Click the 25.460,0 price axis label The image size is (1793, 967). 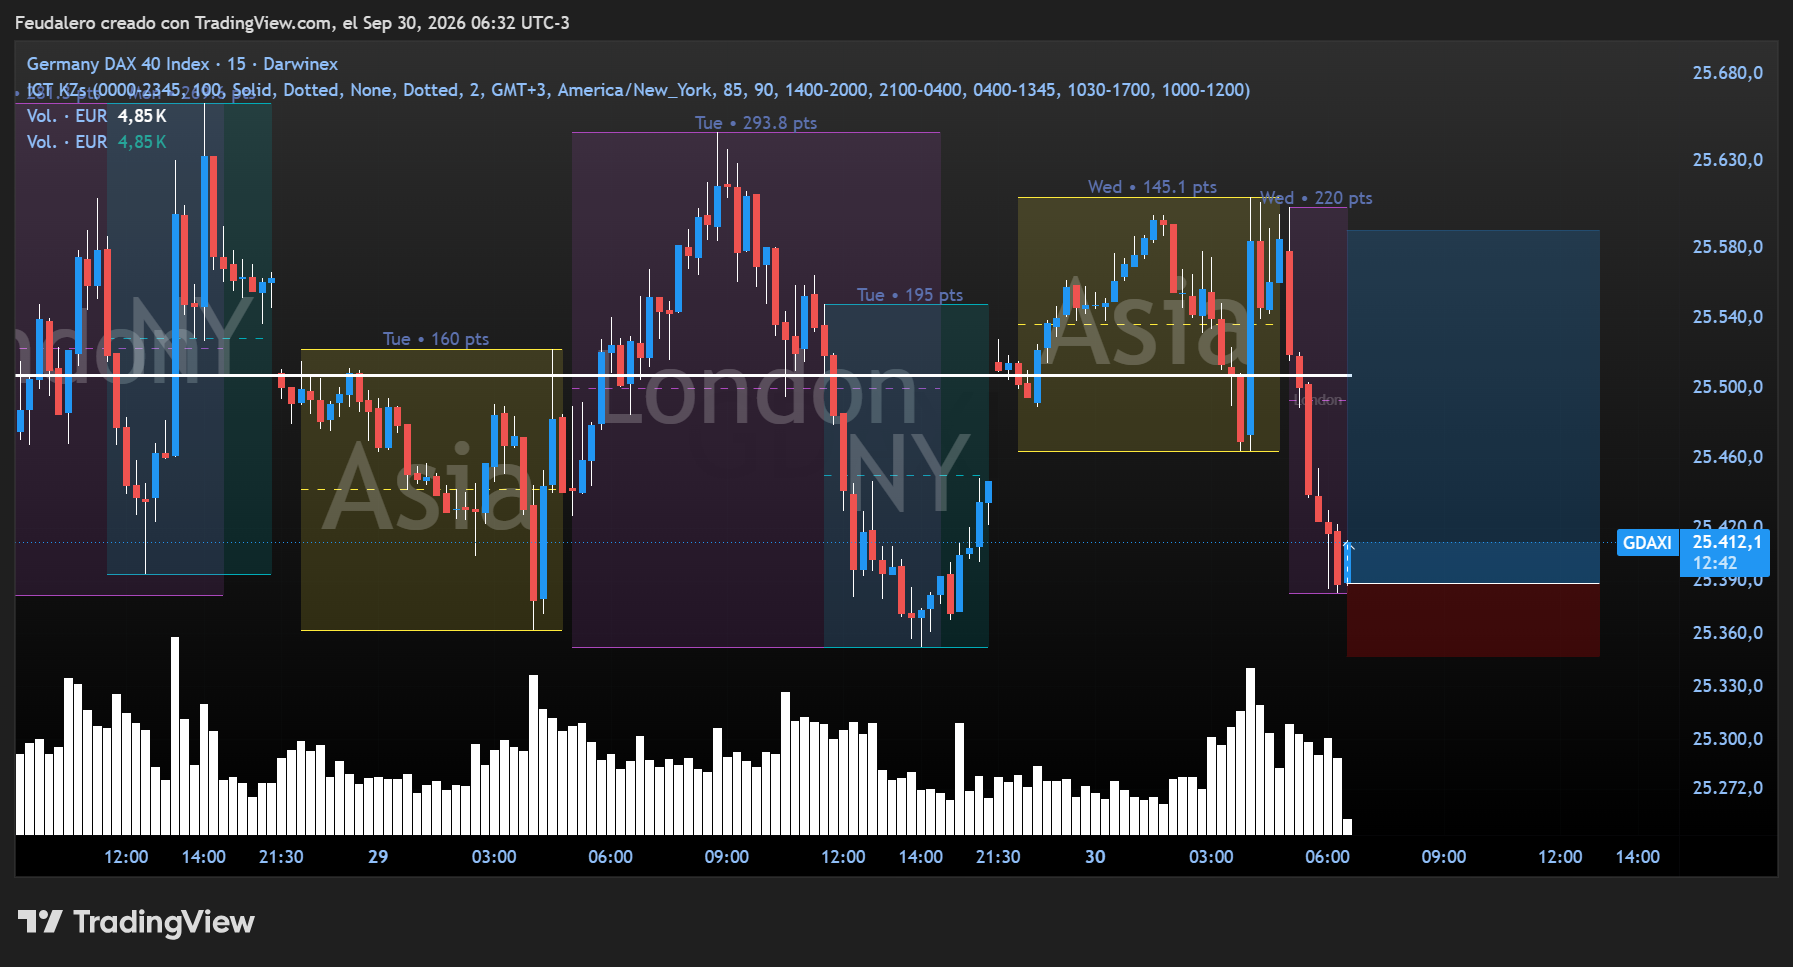[x=1727, y=457]
